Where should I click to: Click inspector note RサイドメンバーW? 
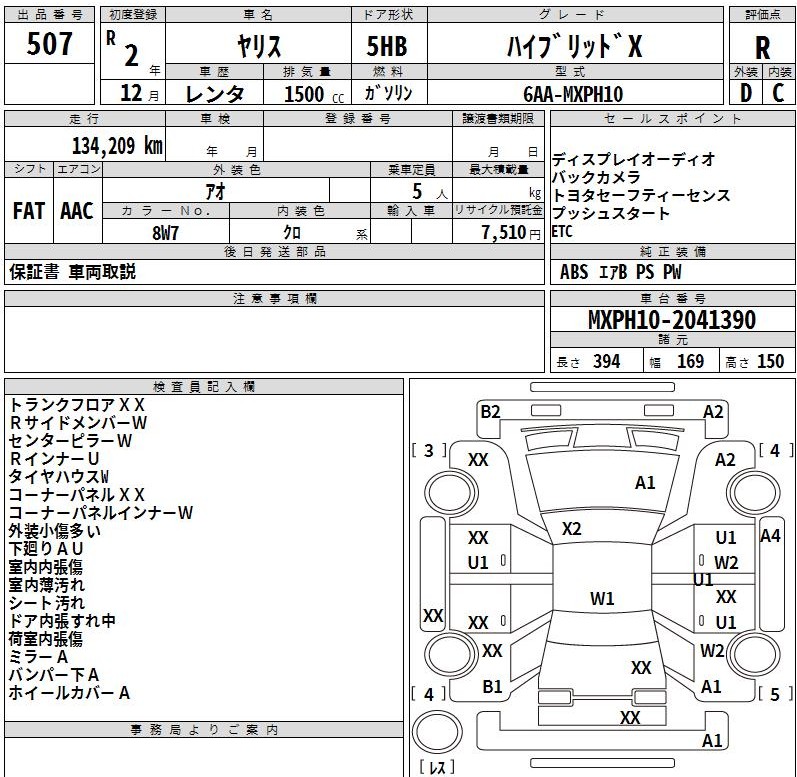coord(78,423)
